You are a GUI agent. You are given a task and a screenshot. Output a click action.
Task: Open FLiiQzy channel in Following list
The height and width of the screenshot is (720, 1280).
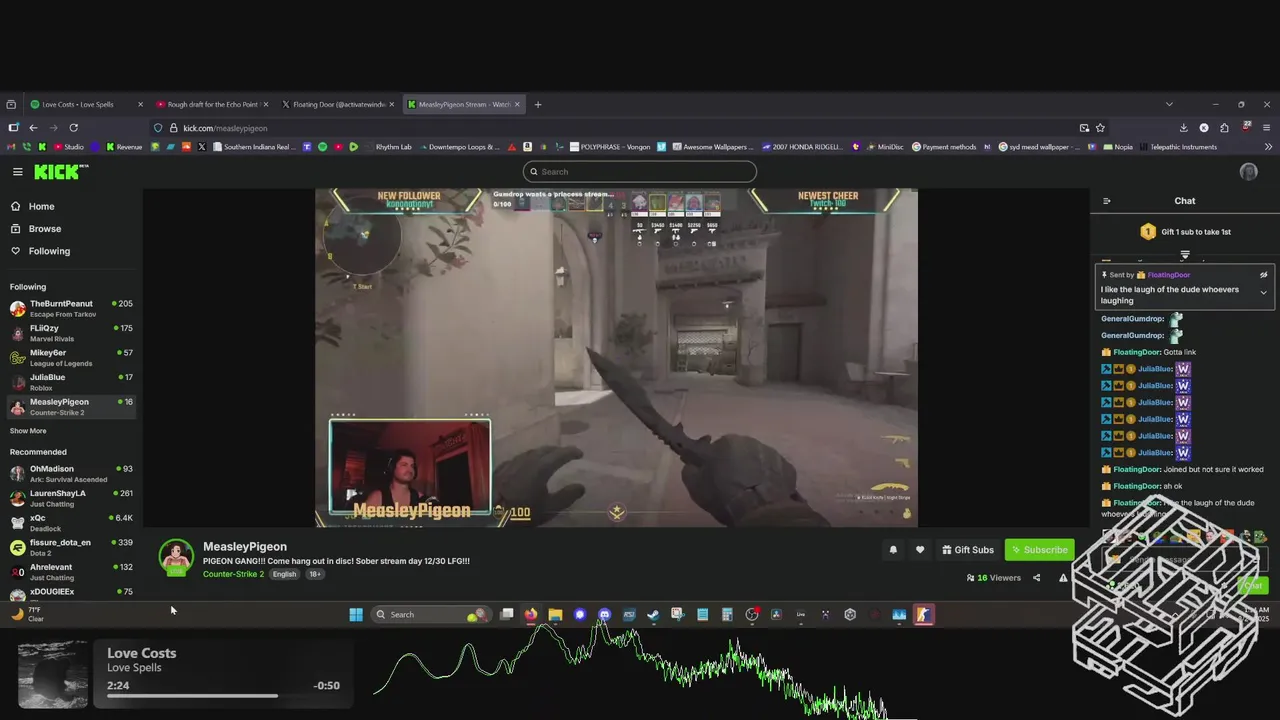pyautogui.click(x=71, y=333)
